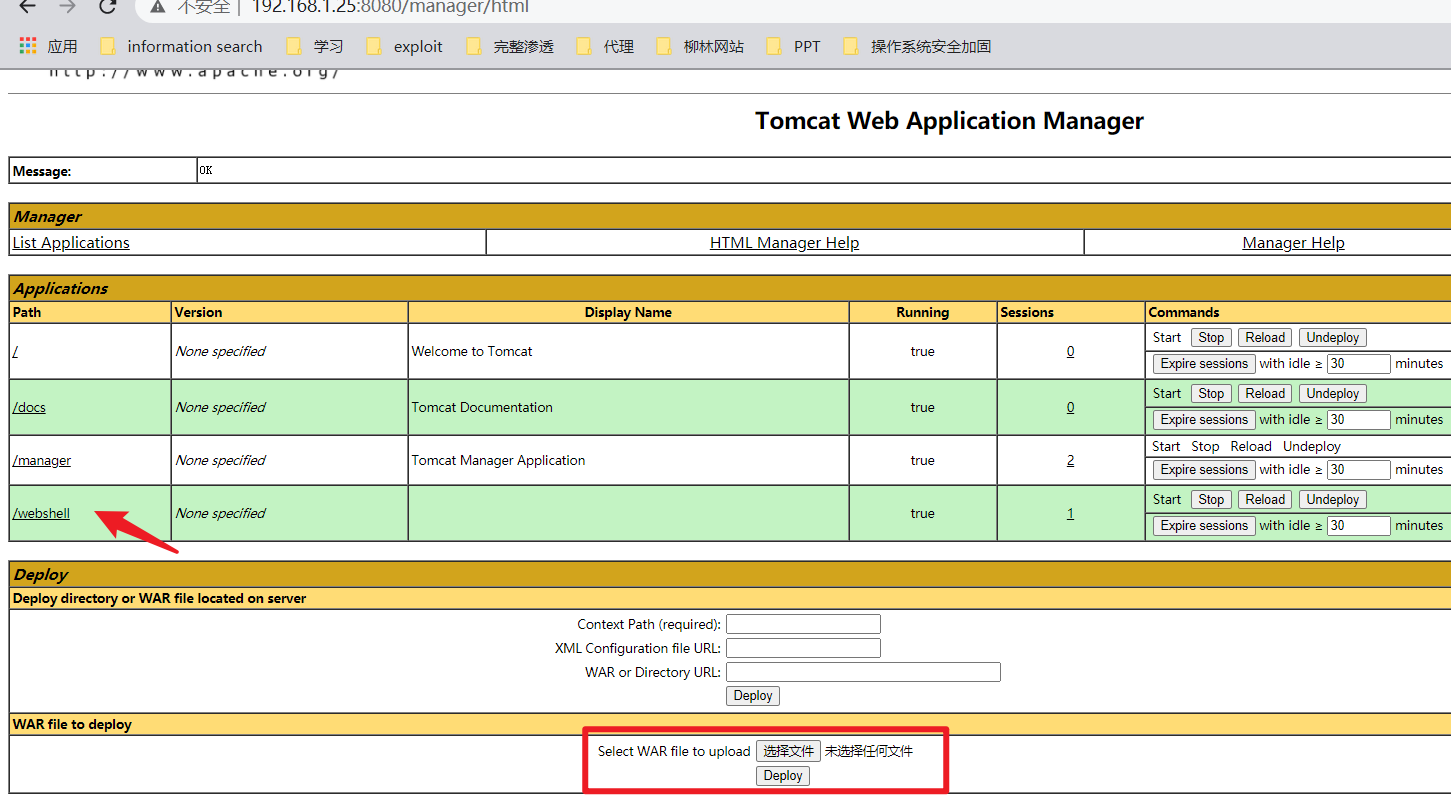Open the /webshell application link

[x=41, y=513]
